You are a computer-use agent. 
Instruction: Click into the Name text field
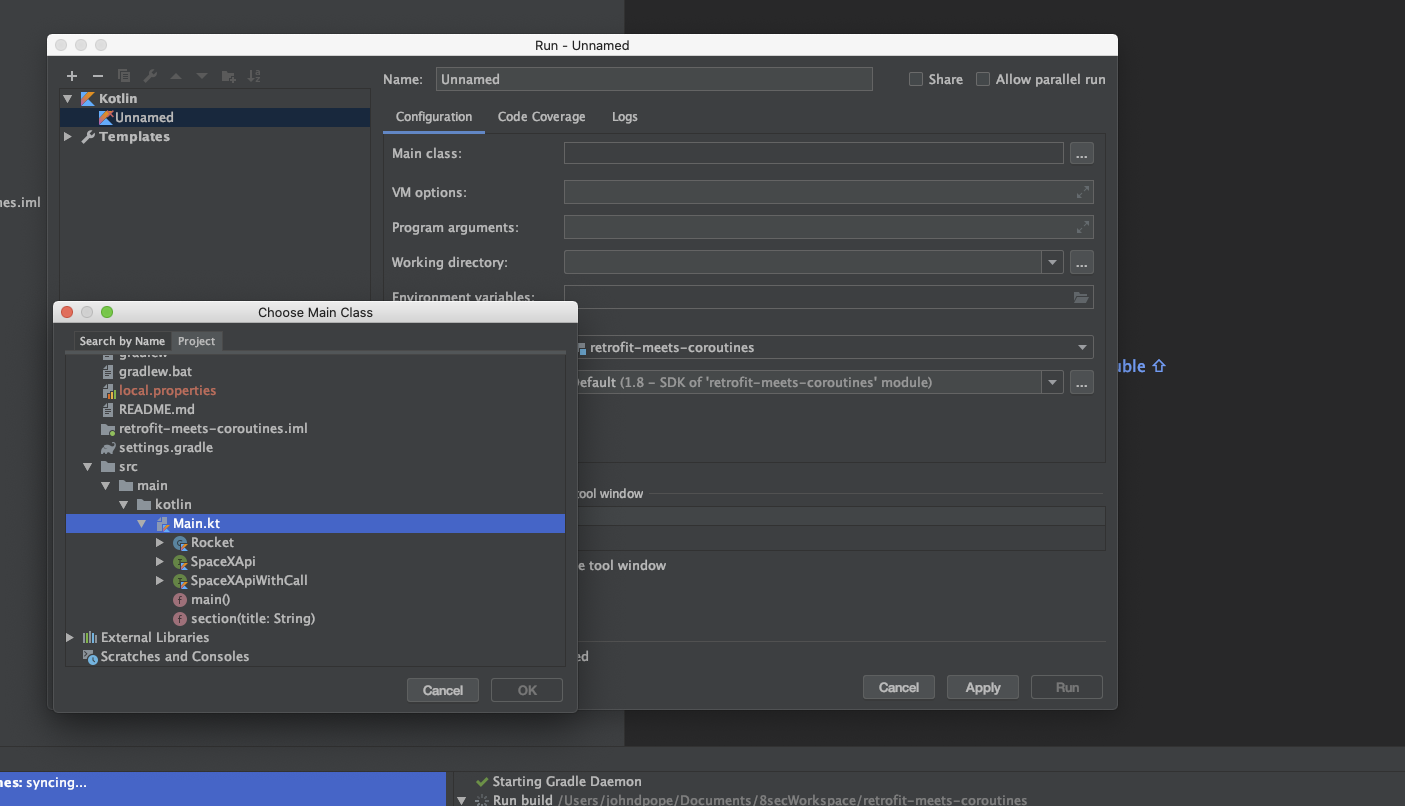coord(654,79)
